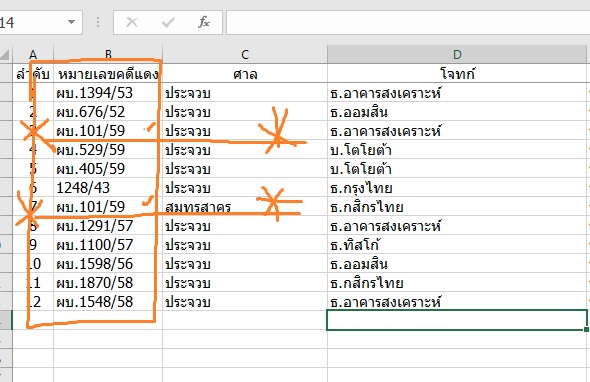Image resolution: width=590 pixels, height=382 pixels.
Task: Select entire sheet with corner triangle
Action: click(5, 55)
